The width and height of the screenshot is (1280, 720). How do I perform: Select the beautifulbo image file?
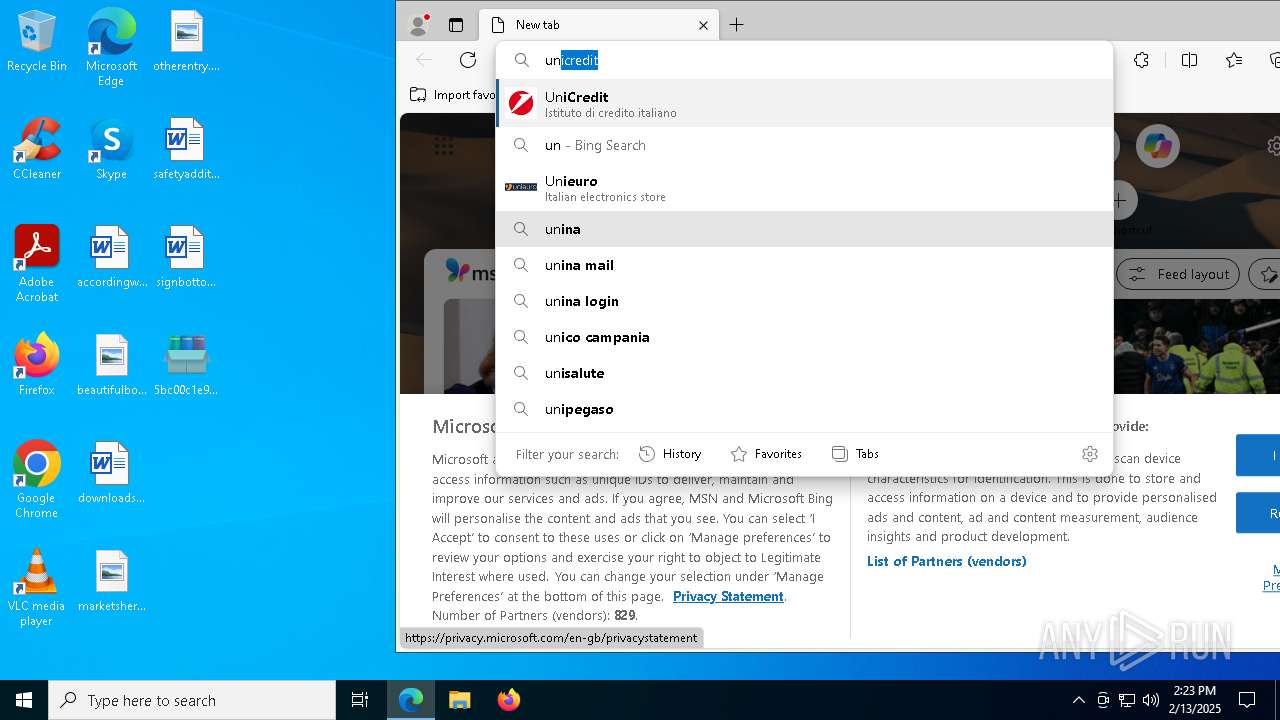(x=111, y=366)
